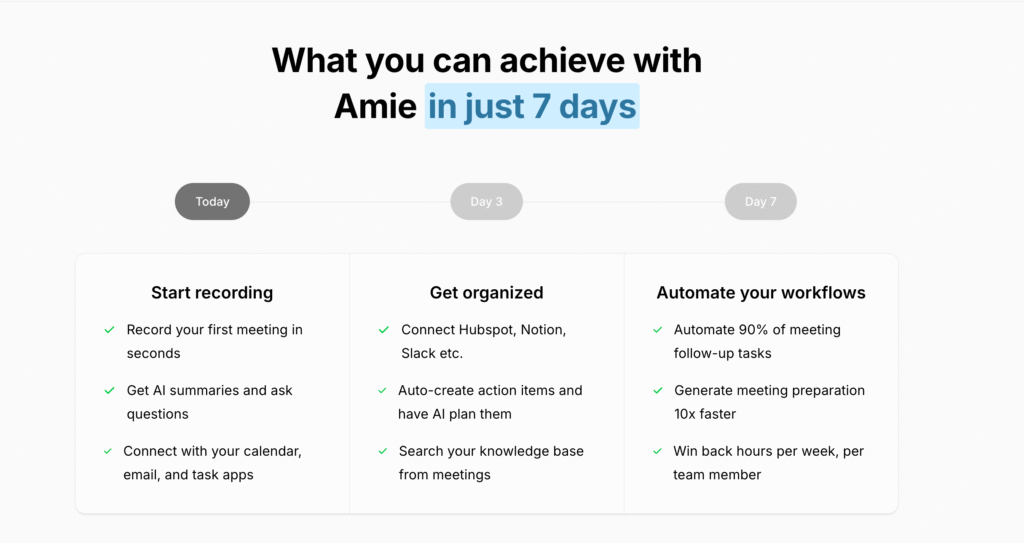Click checkmark next to Search your knowledge base
This screenshot has width=1024, height=543.
[383, 452]
